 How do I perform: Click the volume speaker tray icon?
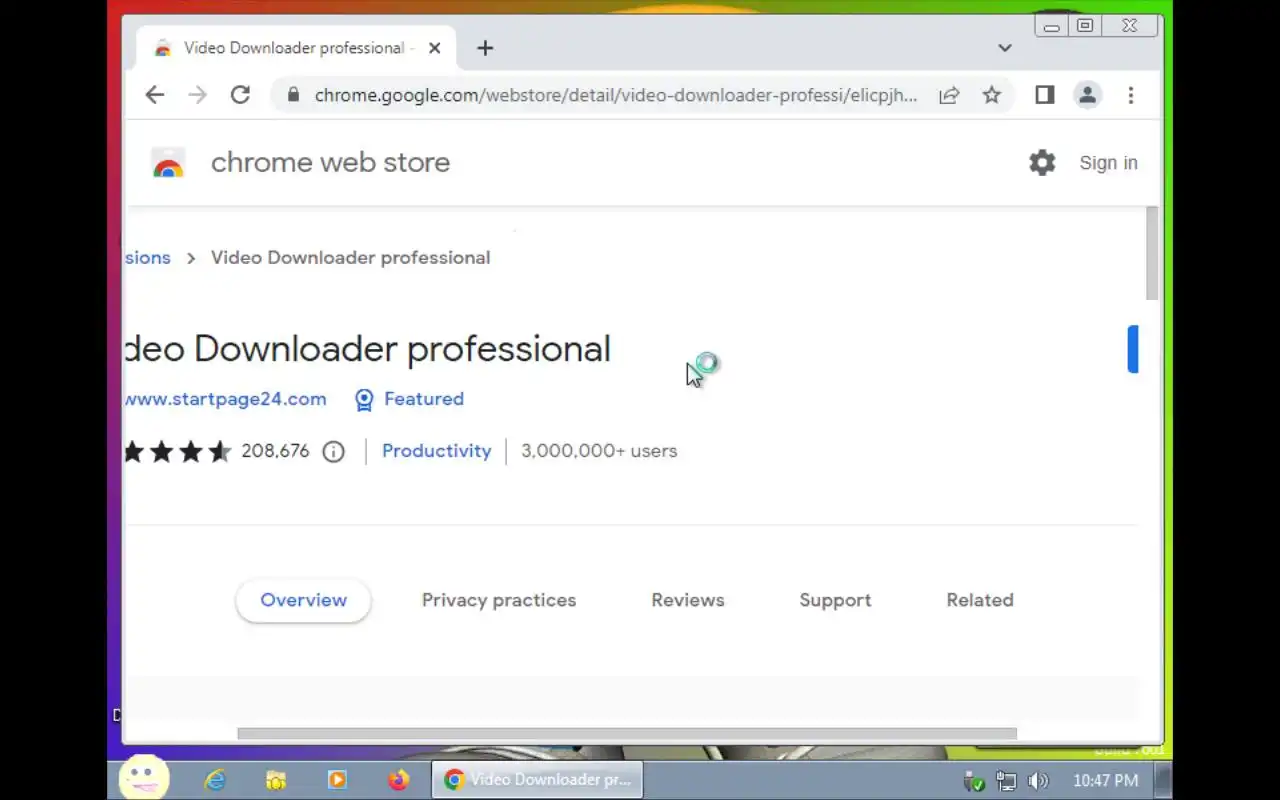click(x=1038, y=781)
